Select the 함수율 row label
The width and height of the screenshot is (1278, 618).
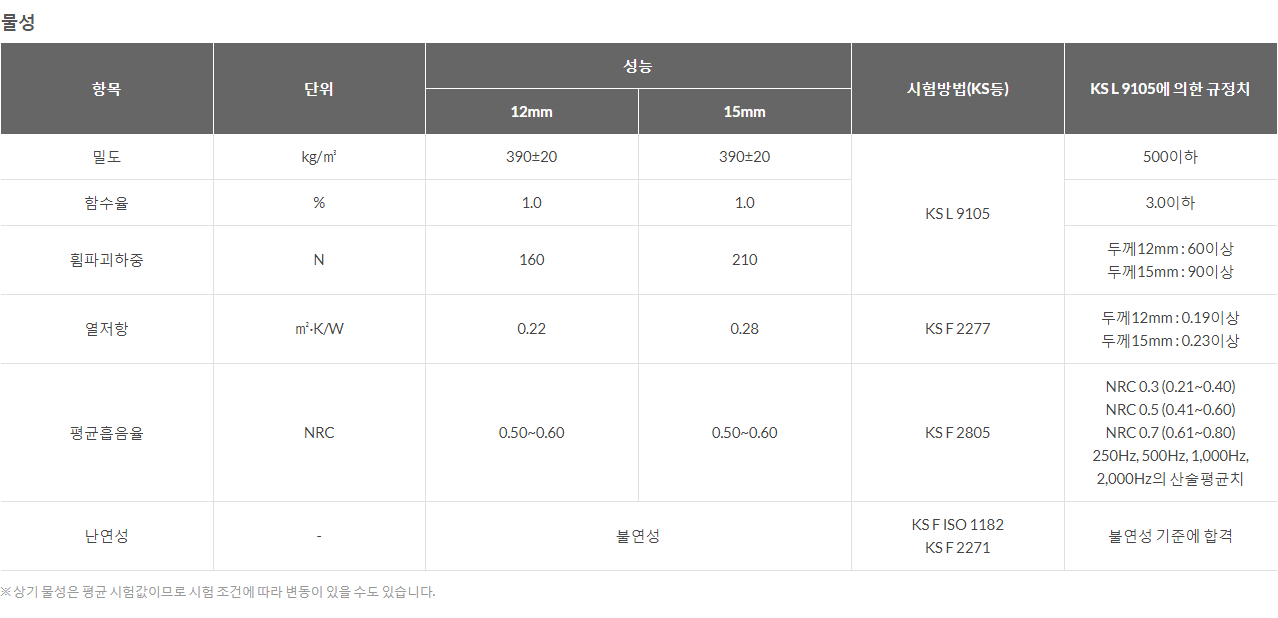[106, 203]
